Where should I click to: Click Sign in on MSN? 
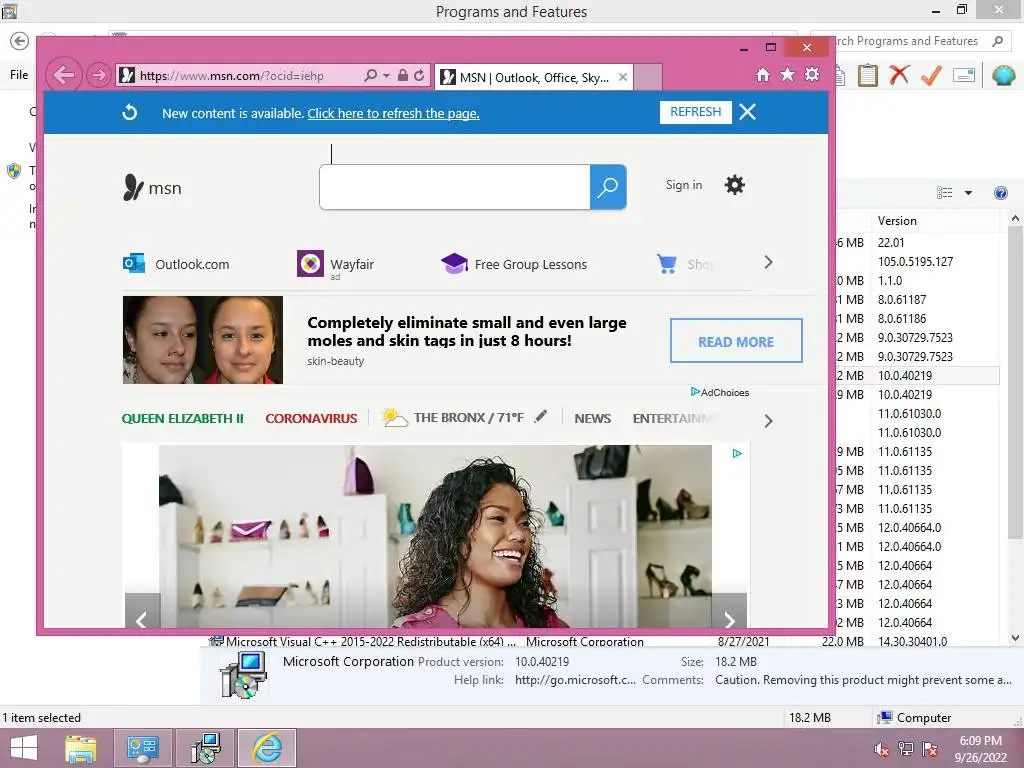pyautogui.click(x=684, y=185)
